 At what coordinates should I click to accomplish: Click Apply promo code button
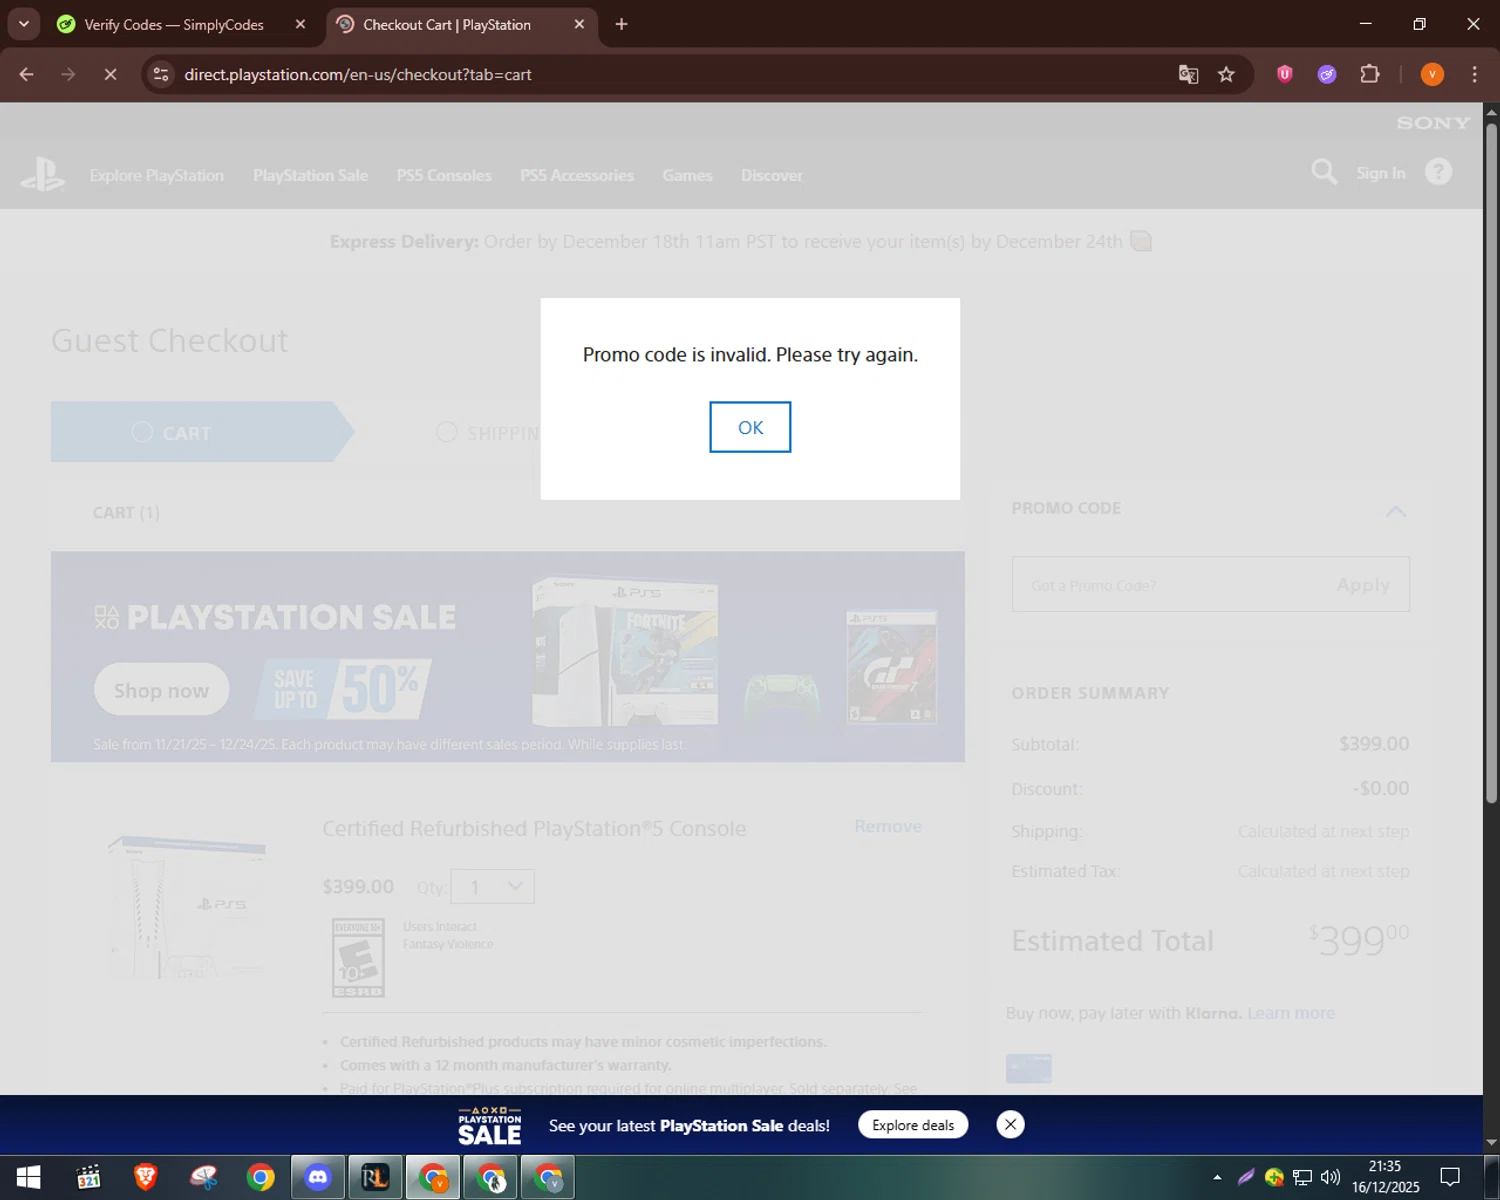pos(1363,585)
